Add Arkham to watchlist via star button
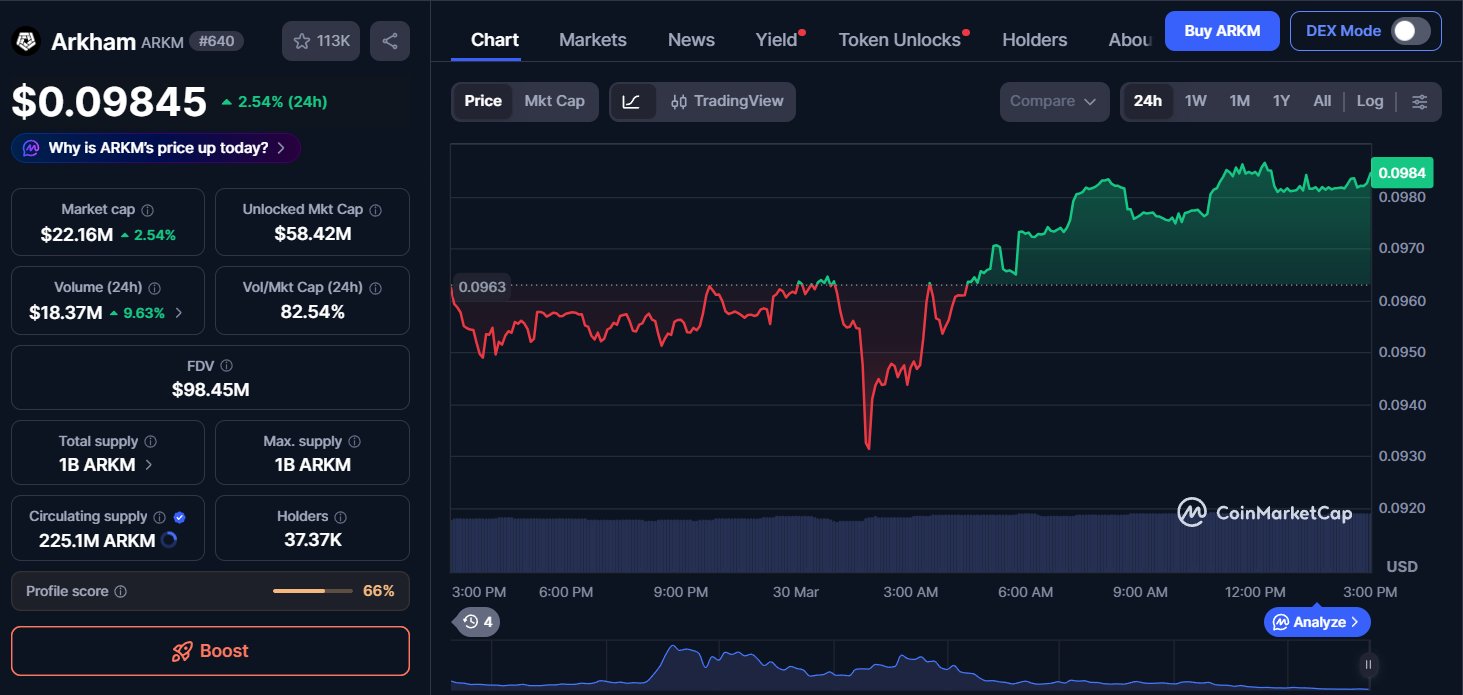1463x695 pixels. (x=320, y=41)
